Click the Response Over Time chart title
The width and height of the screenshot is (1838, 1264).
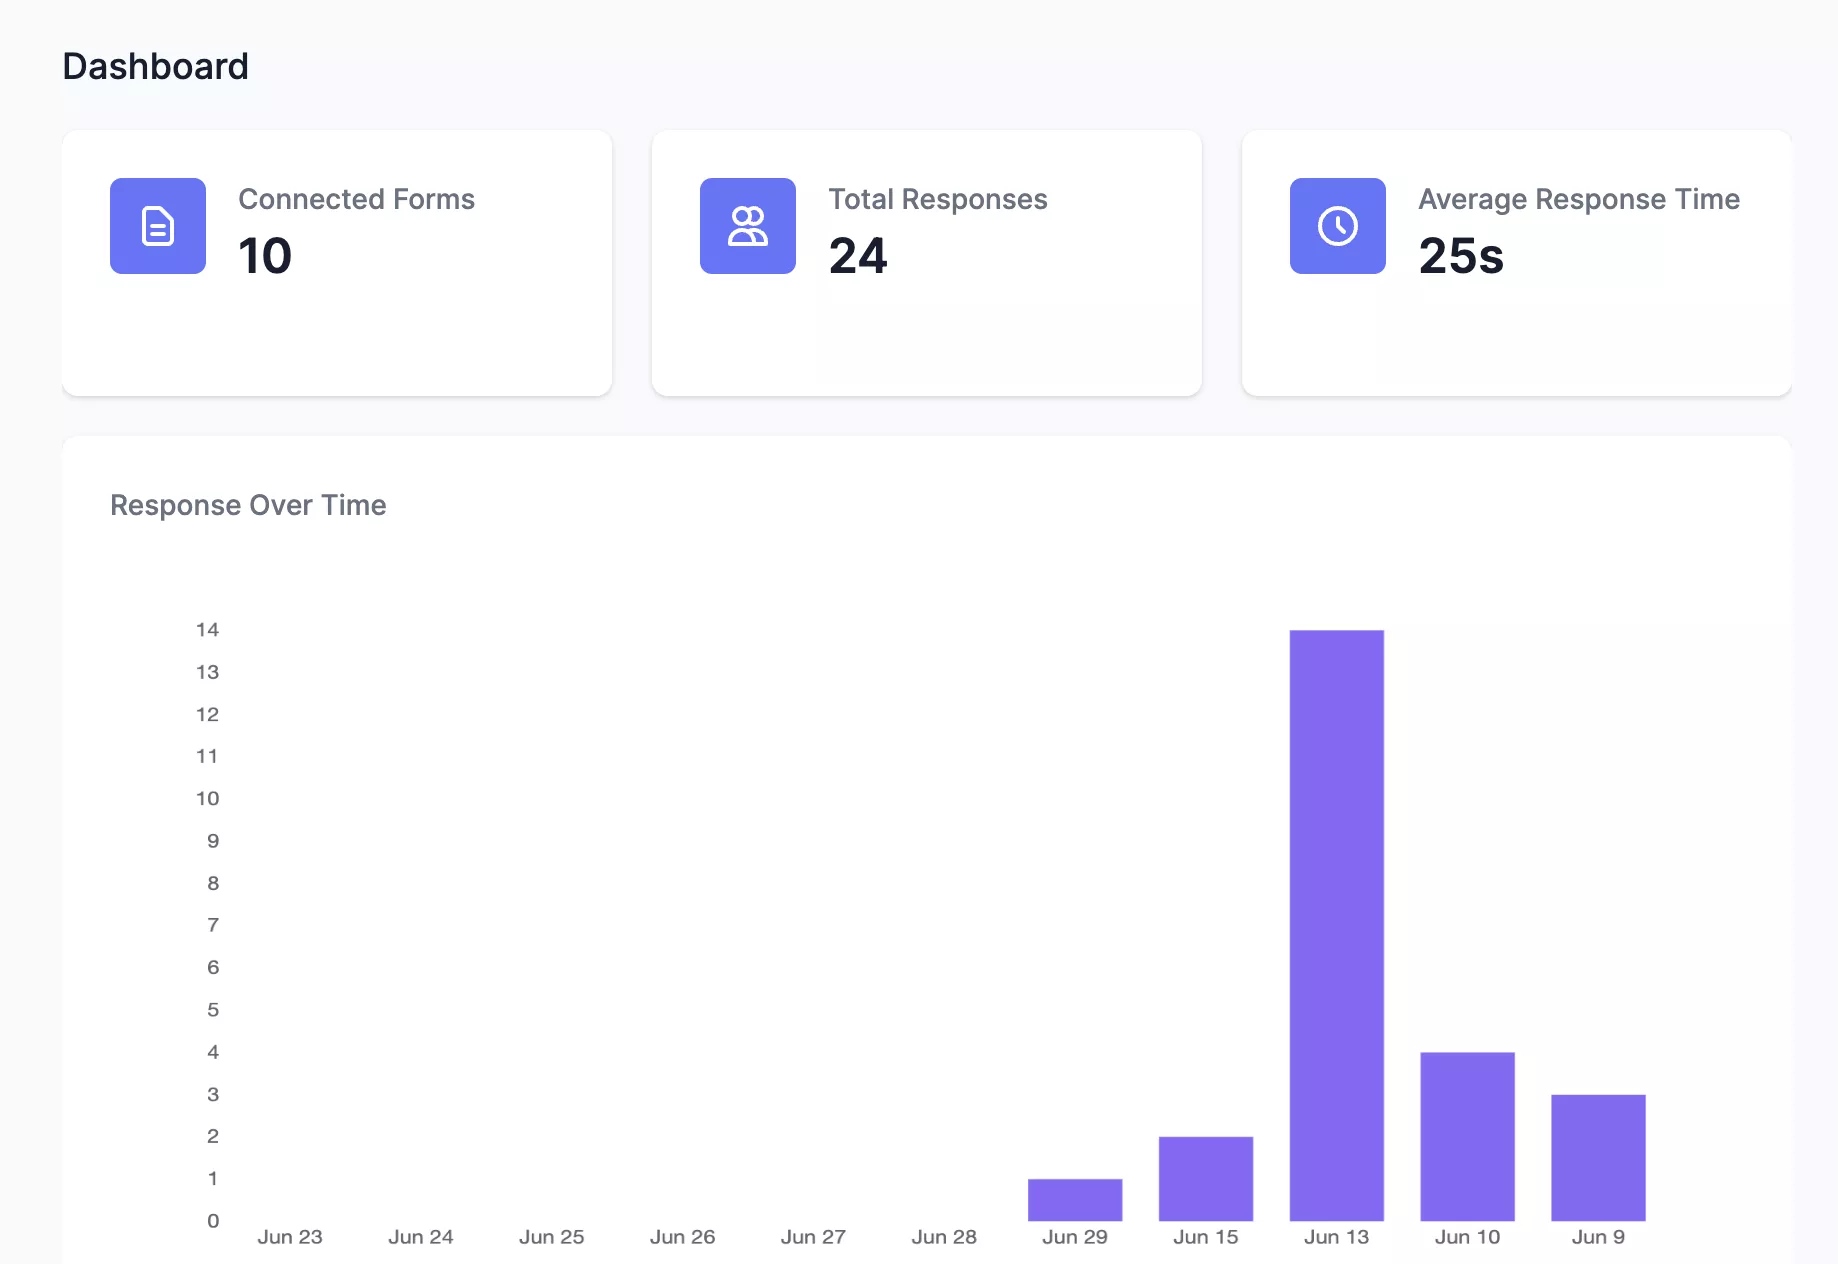click(248, 505)
